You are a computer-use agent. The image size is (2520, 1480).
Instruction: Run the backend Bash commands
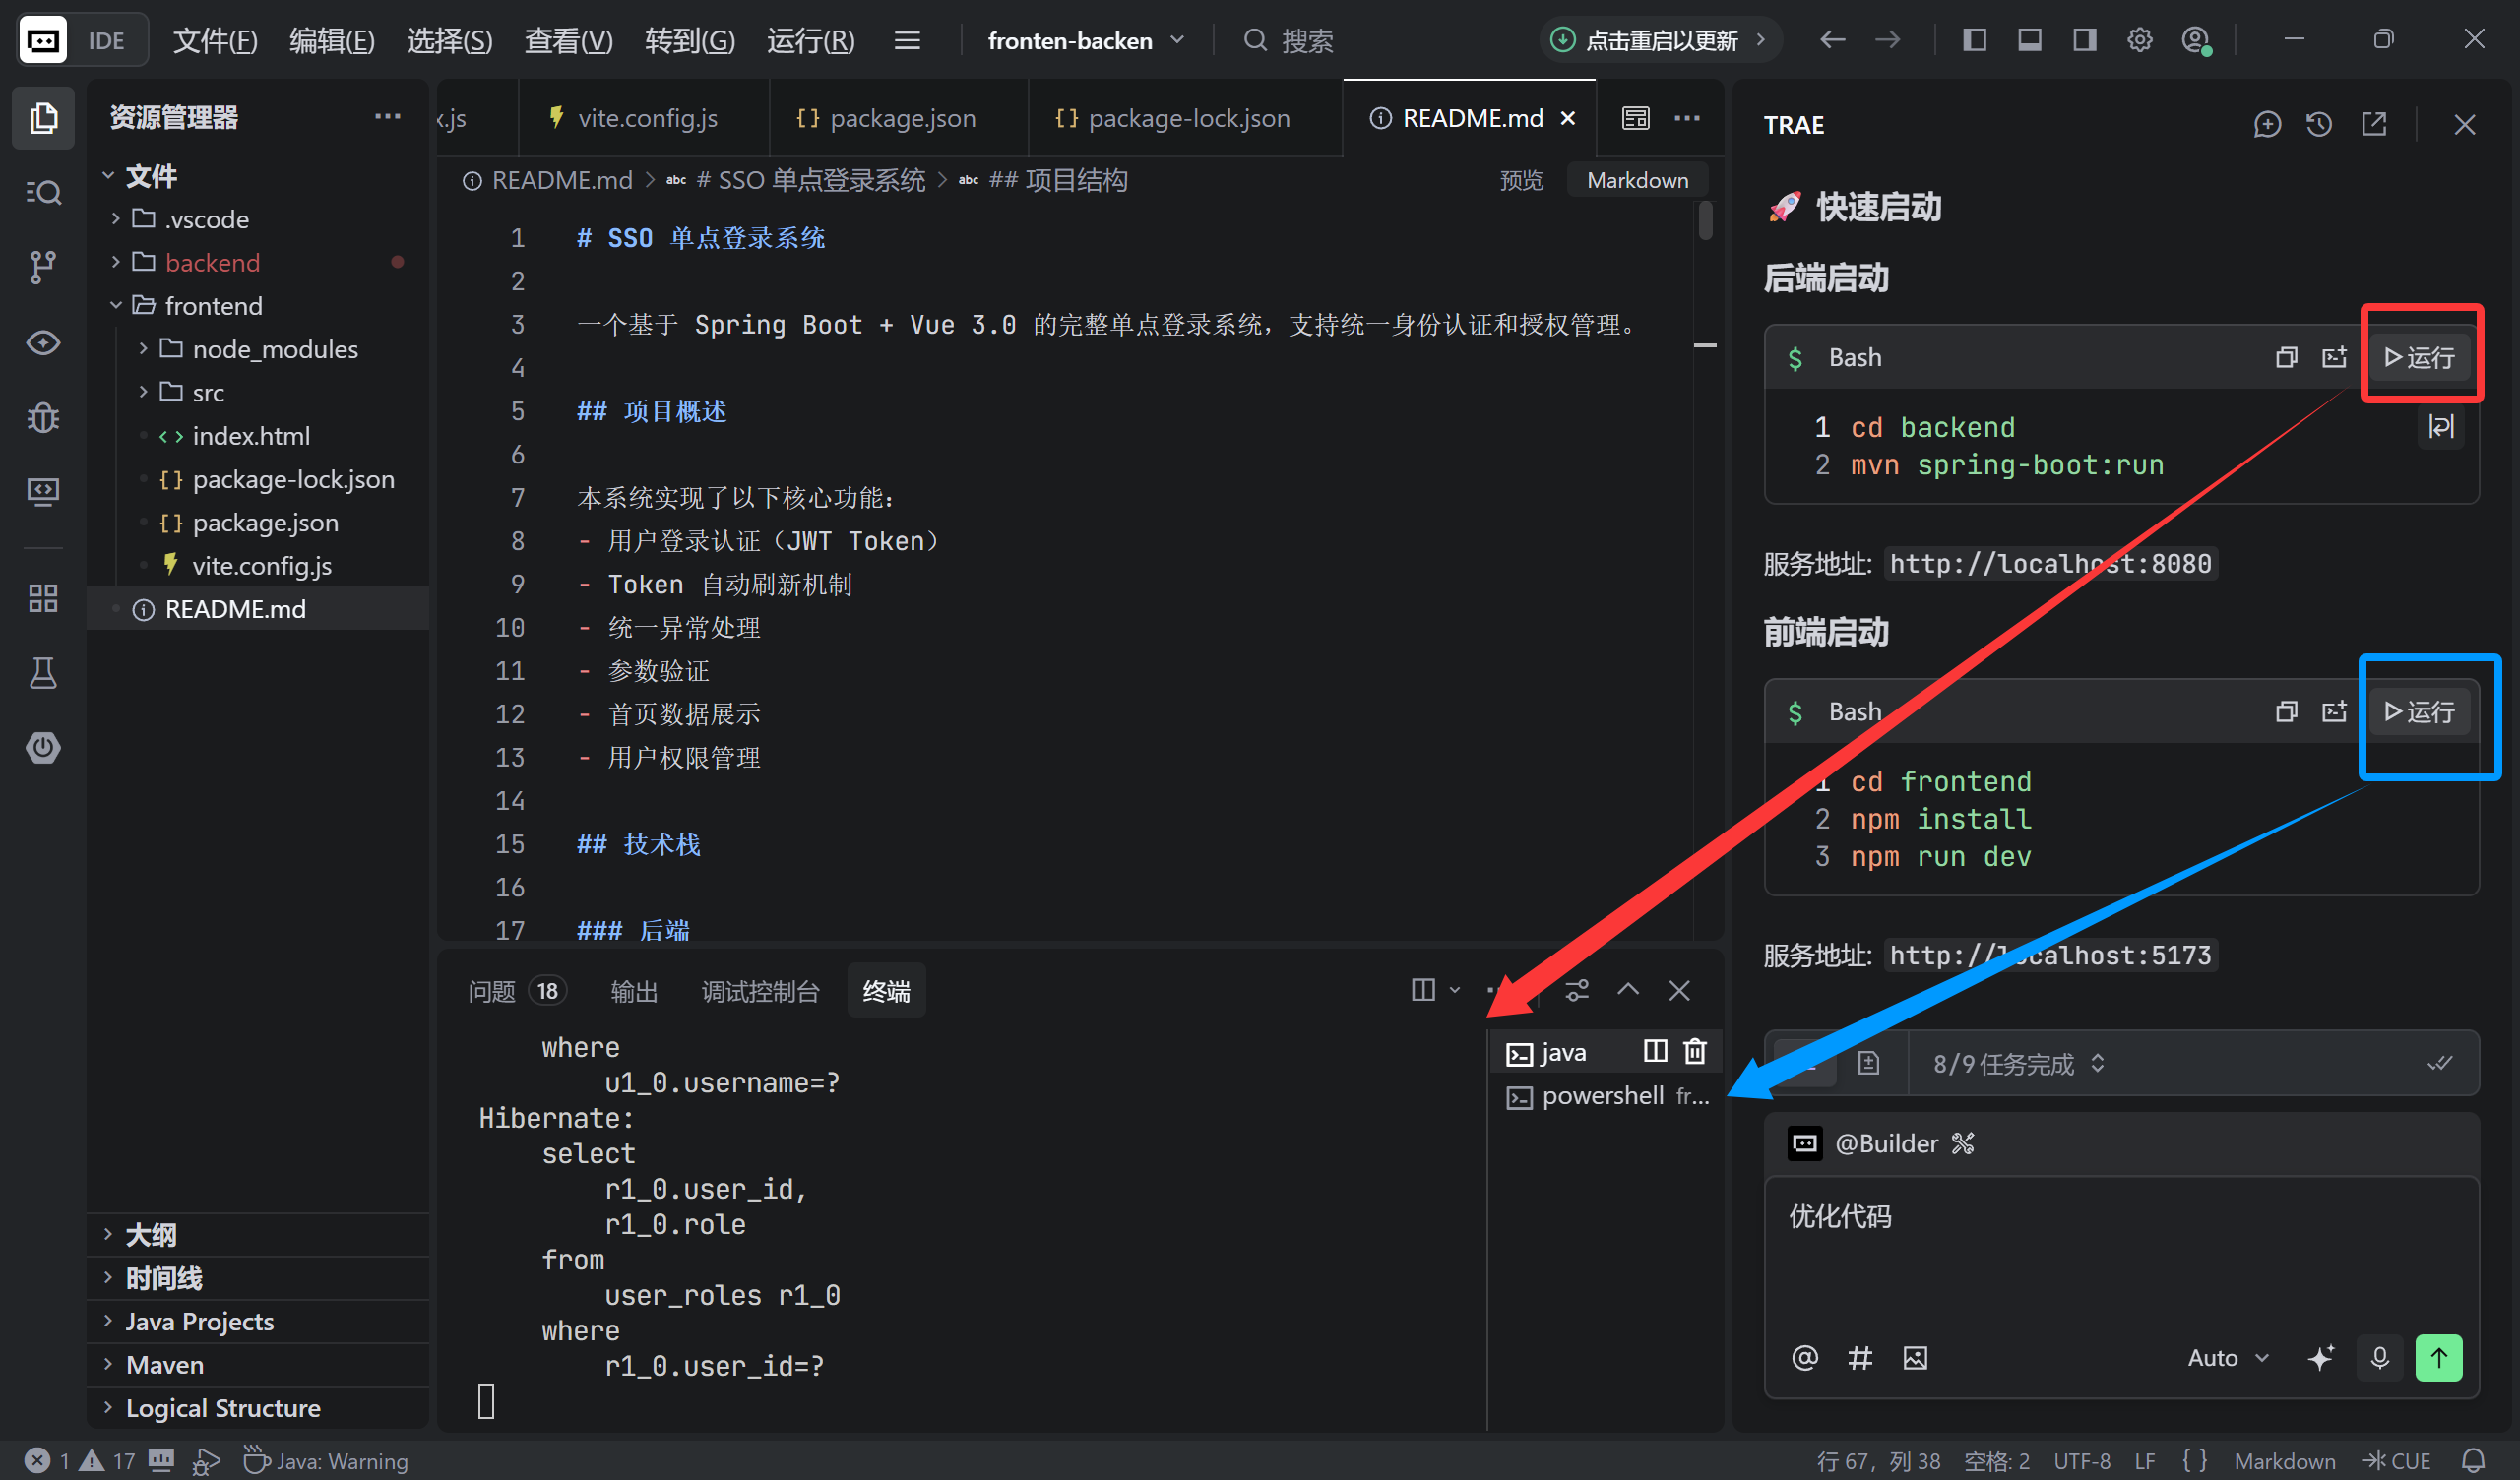(x=2419, y=357)
